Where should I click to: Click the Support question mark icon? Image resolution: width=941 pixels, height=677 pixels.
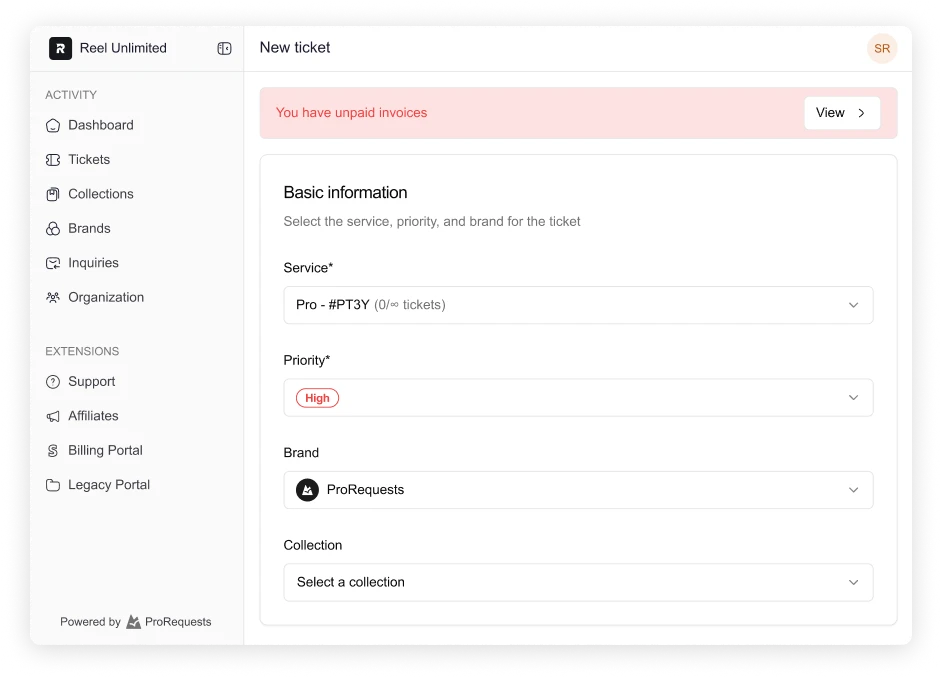53,382
